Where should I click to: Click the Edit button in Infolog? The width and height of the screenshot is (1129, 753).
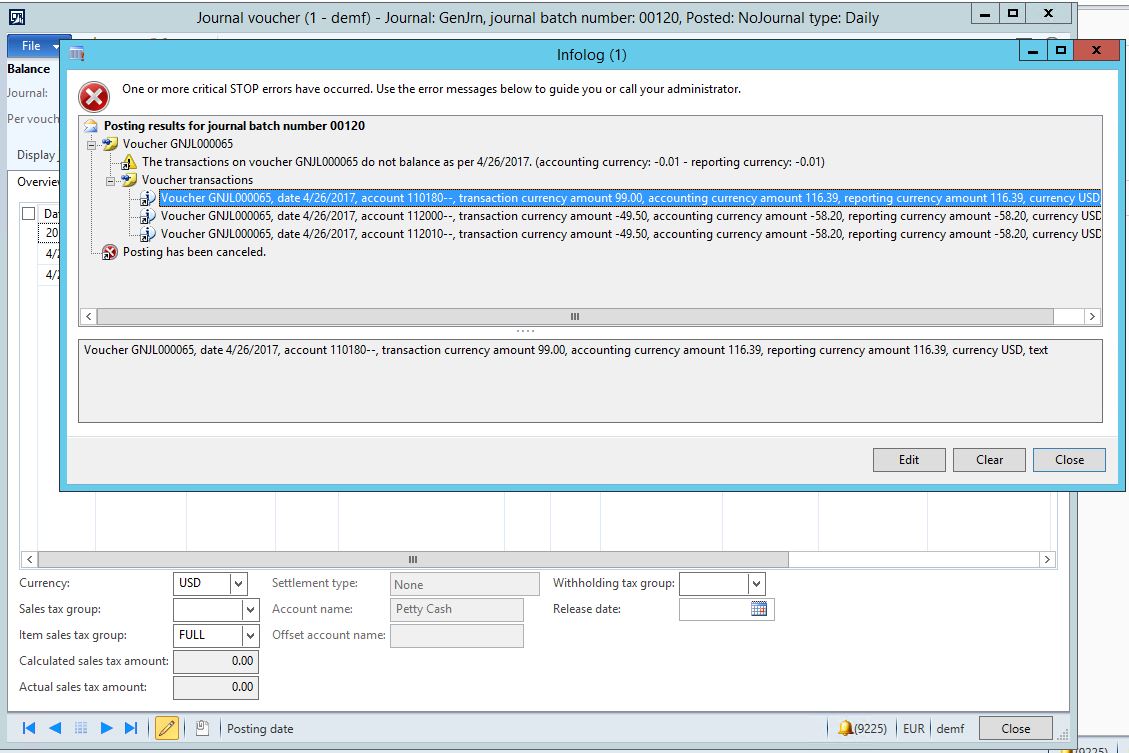coord(908,460)
